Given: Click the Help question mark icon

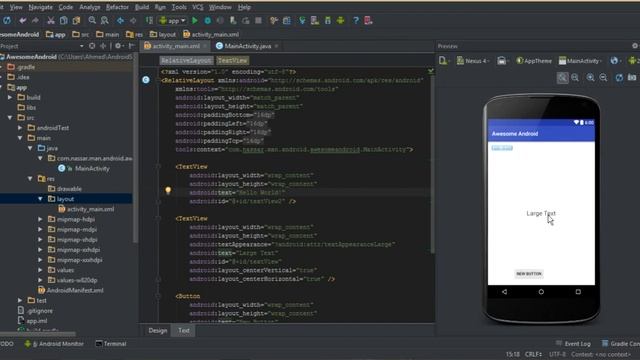Looking at the screenshot, I should pyautogui.click(x=356, y=20).
